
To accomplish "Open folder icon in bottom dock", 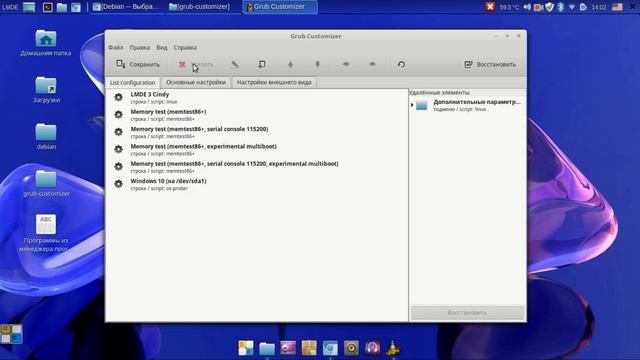I will coord(267,348).
